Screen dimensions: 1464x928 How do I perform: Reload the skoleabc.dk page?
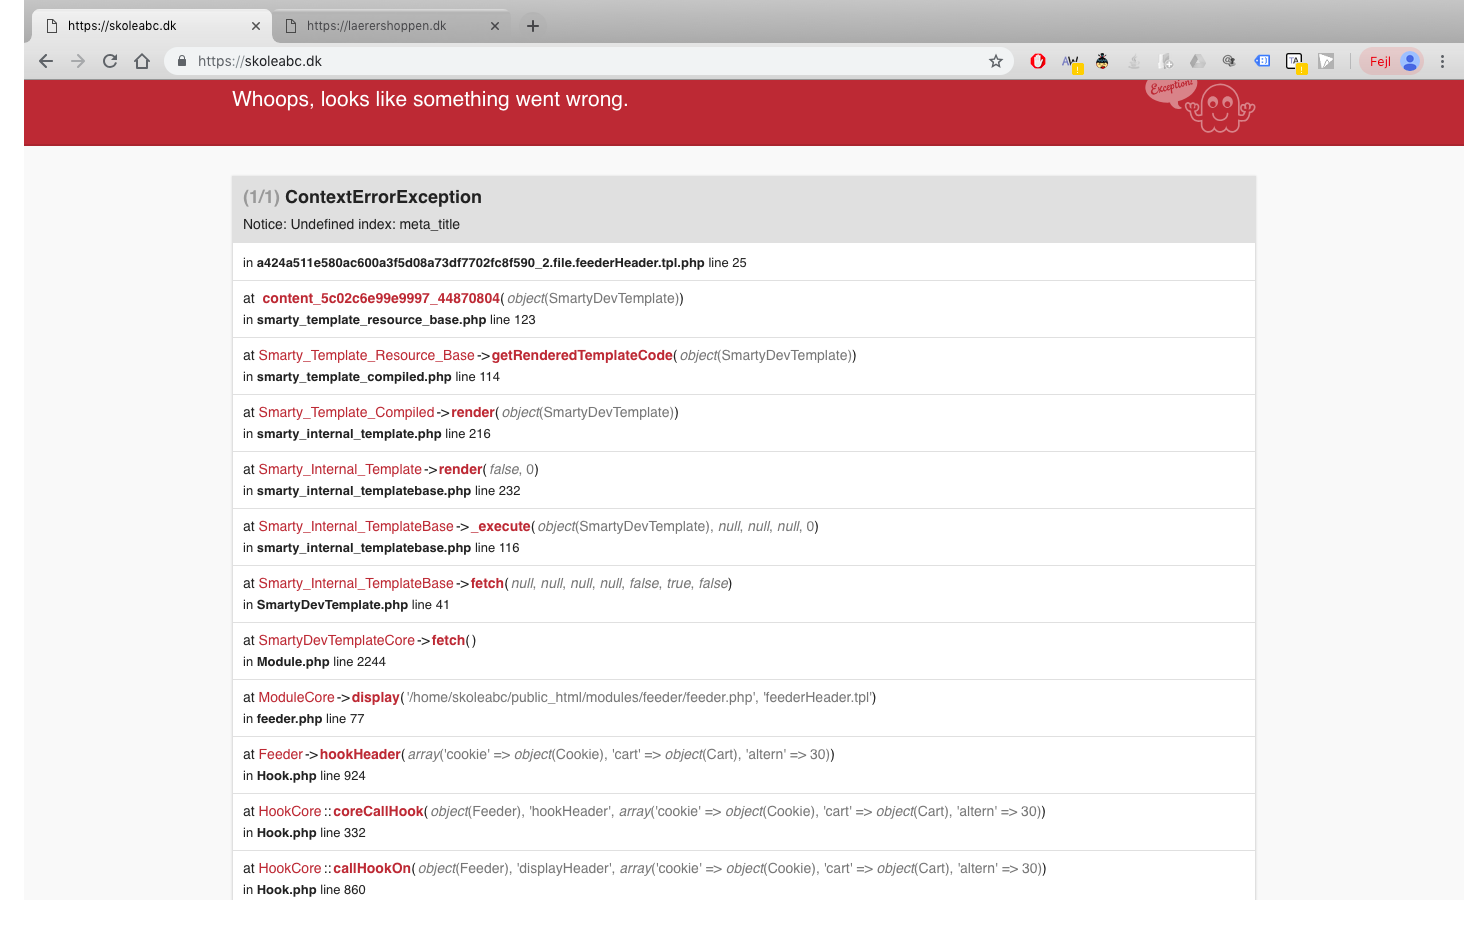coord(110,61)
